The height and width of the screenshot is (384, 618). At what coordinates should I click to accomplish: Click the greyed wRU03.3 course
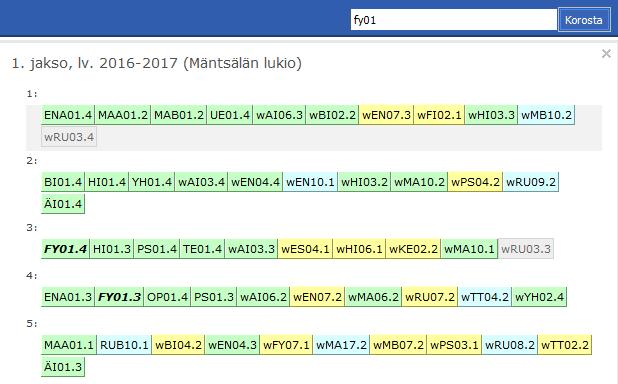pyautogui.click(x=526, y=249)
